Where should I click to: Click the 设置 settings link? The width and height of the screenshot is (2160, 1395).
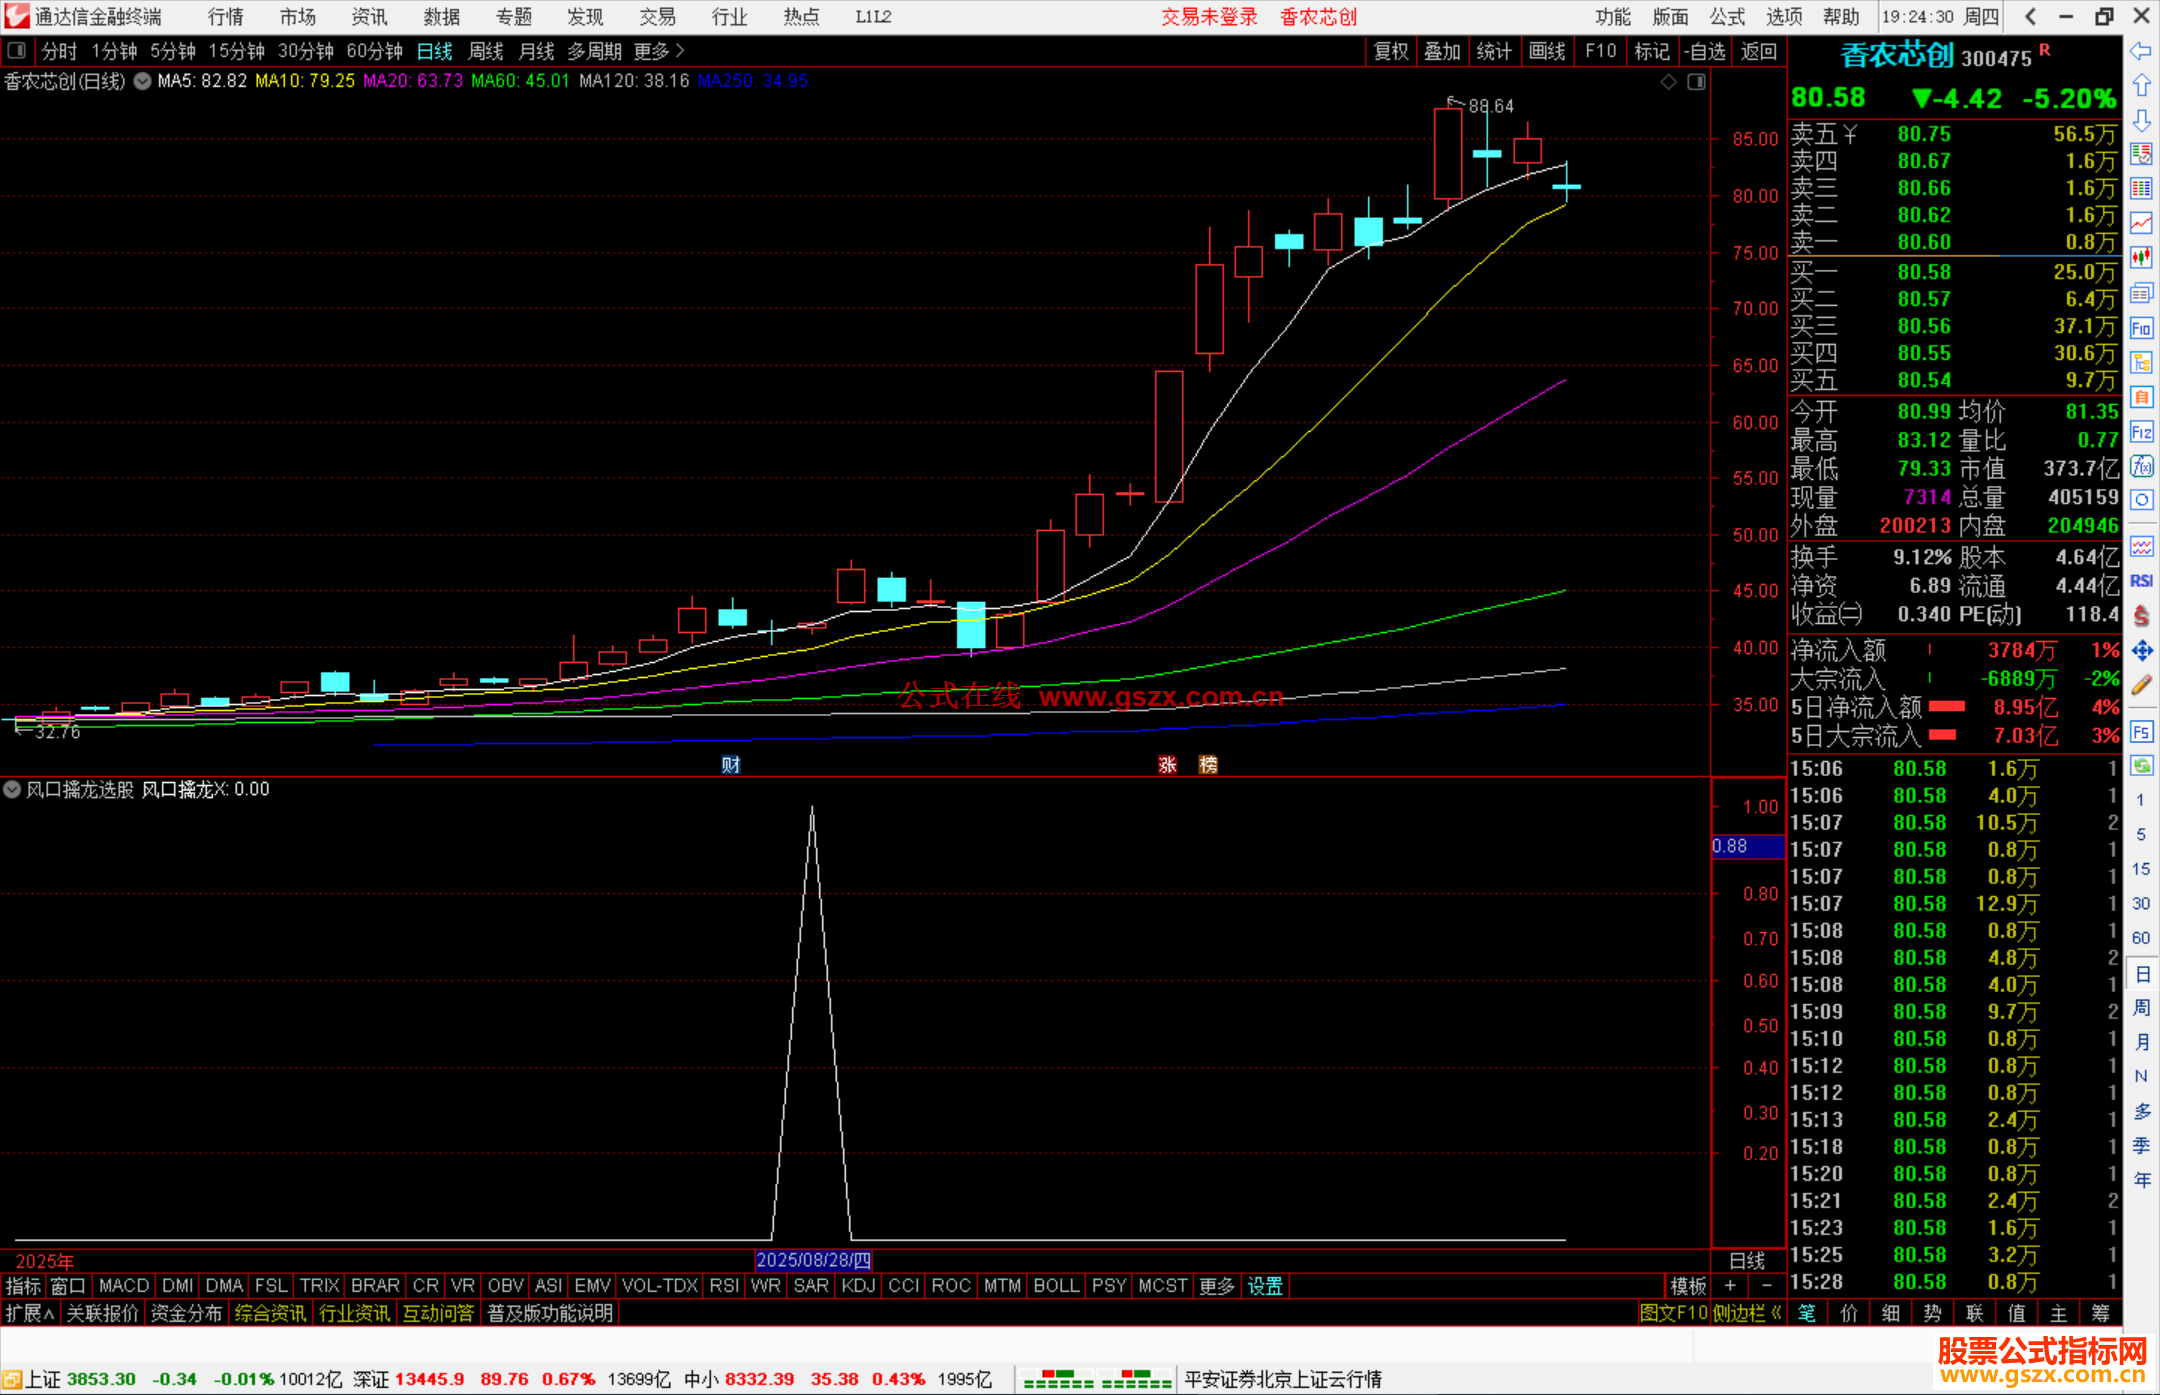pos(1264,1286)
